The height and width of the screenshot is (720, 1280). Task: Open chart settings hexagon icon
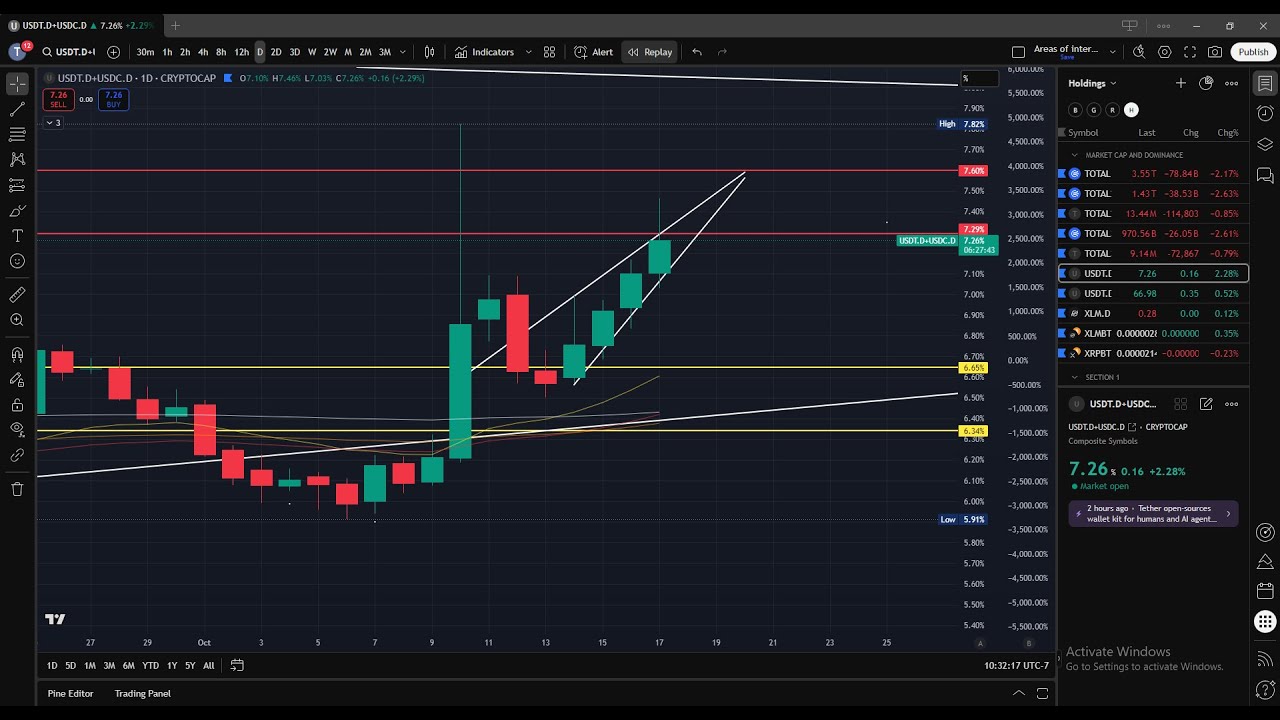[1164, 52]
